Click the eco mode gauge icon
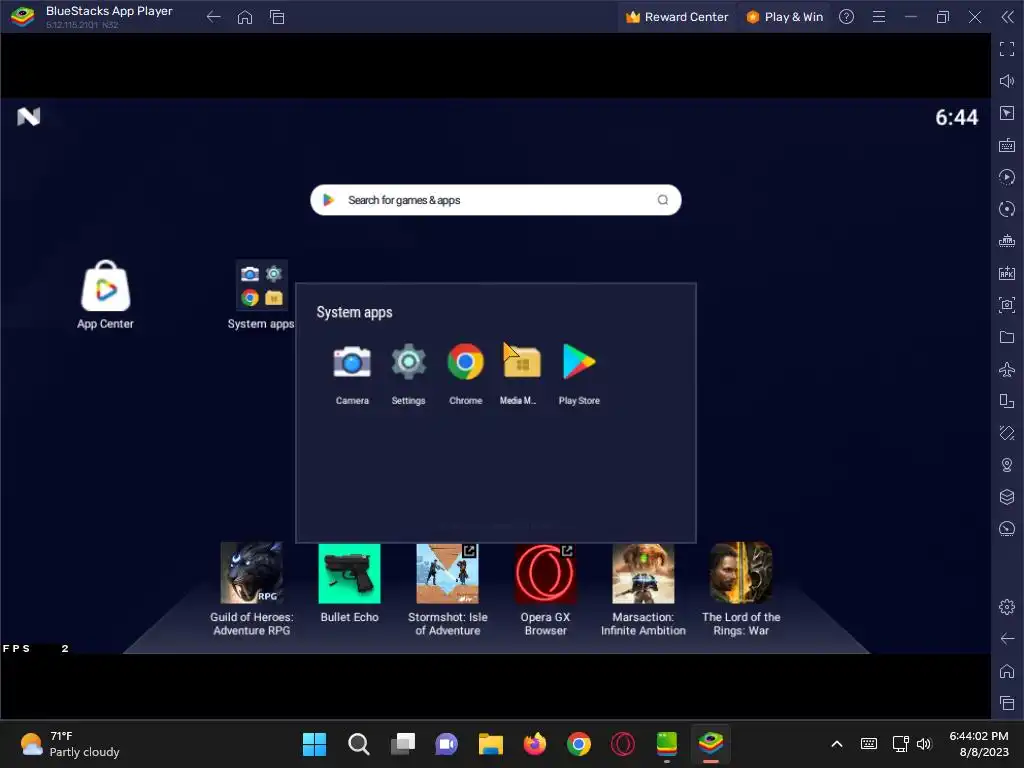This screenshot has width=1024, height=768. click(1007, 528)
